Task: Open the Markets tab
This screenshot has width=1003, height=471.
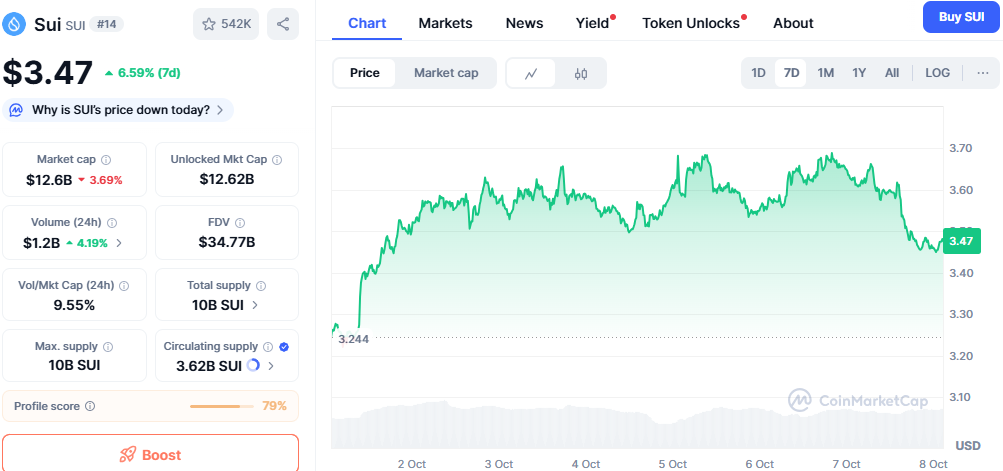Action: 445,23
